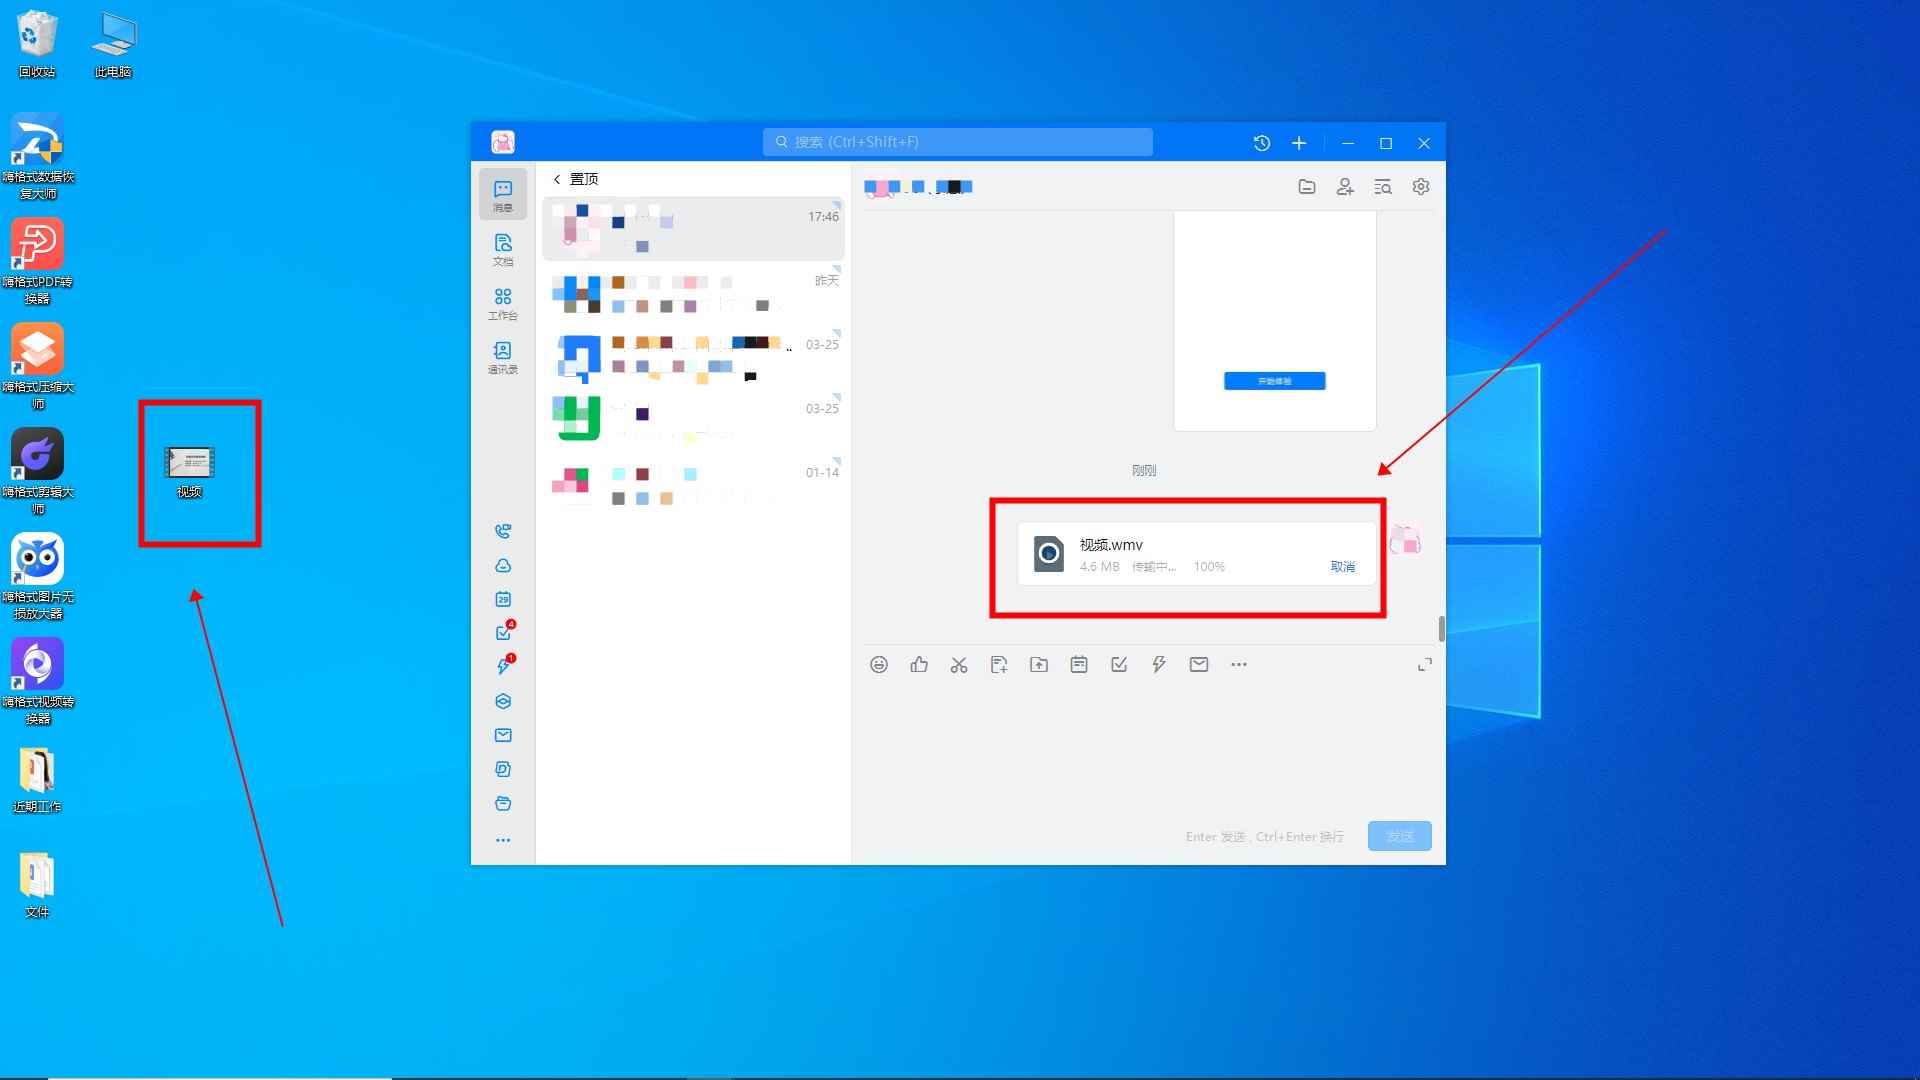Screen dimensions: 1920x1080
Task: Click the thumbs-up icon in chat toolbar
Action: pos(919,665)
